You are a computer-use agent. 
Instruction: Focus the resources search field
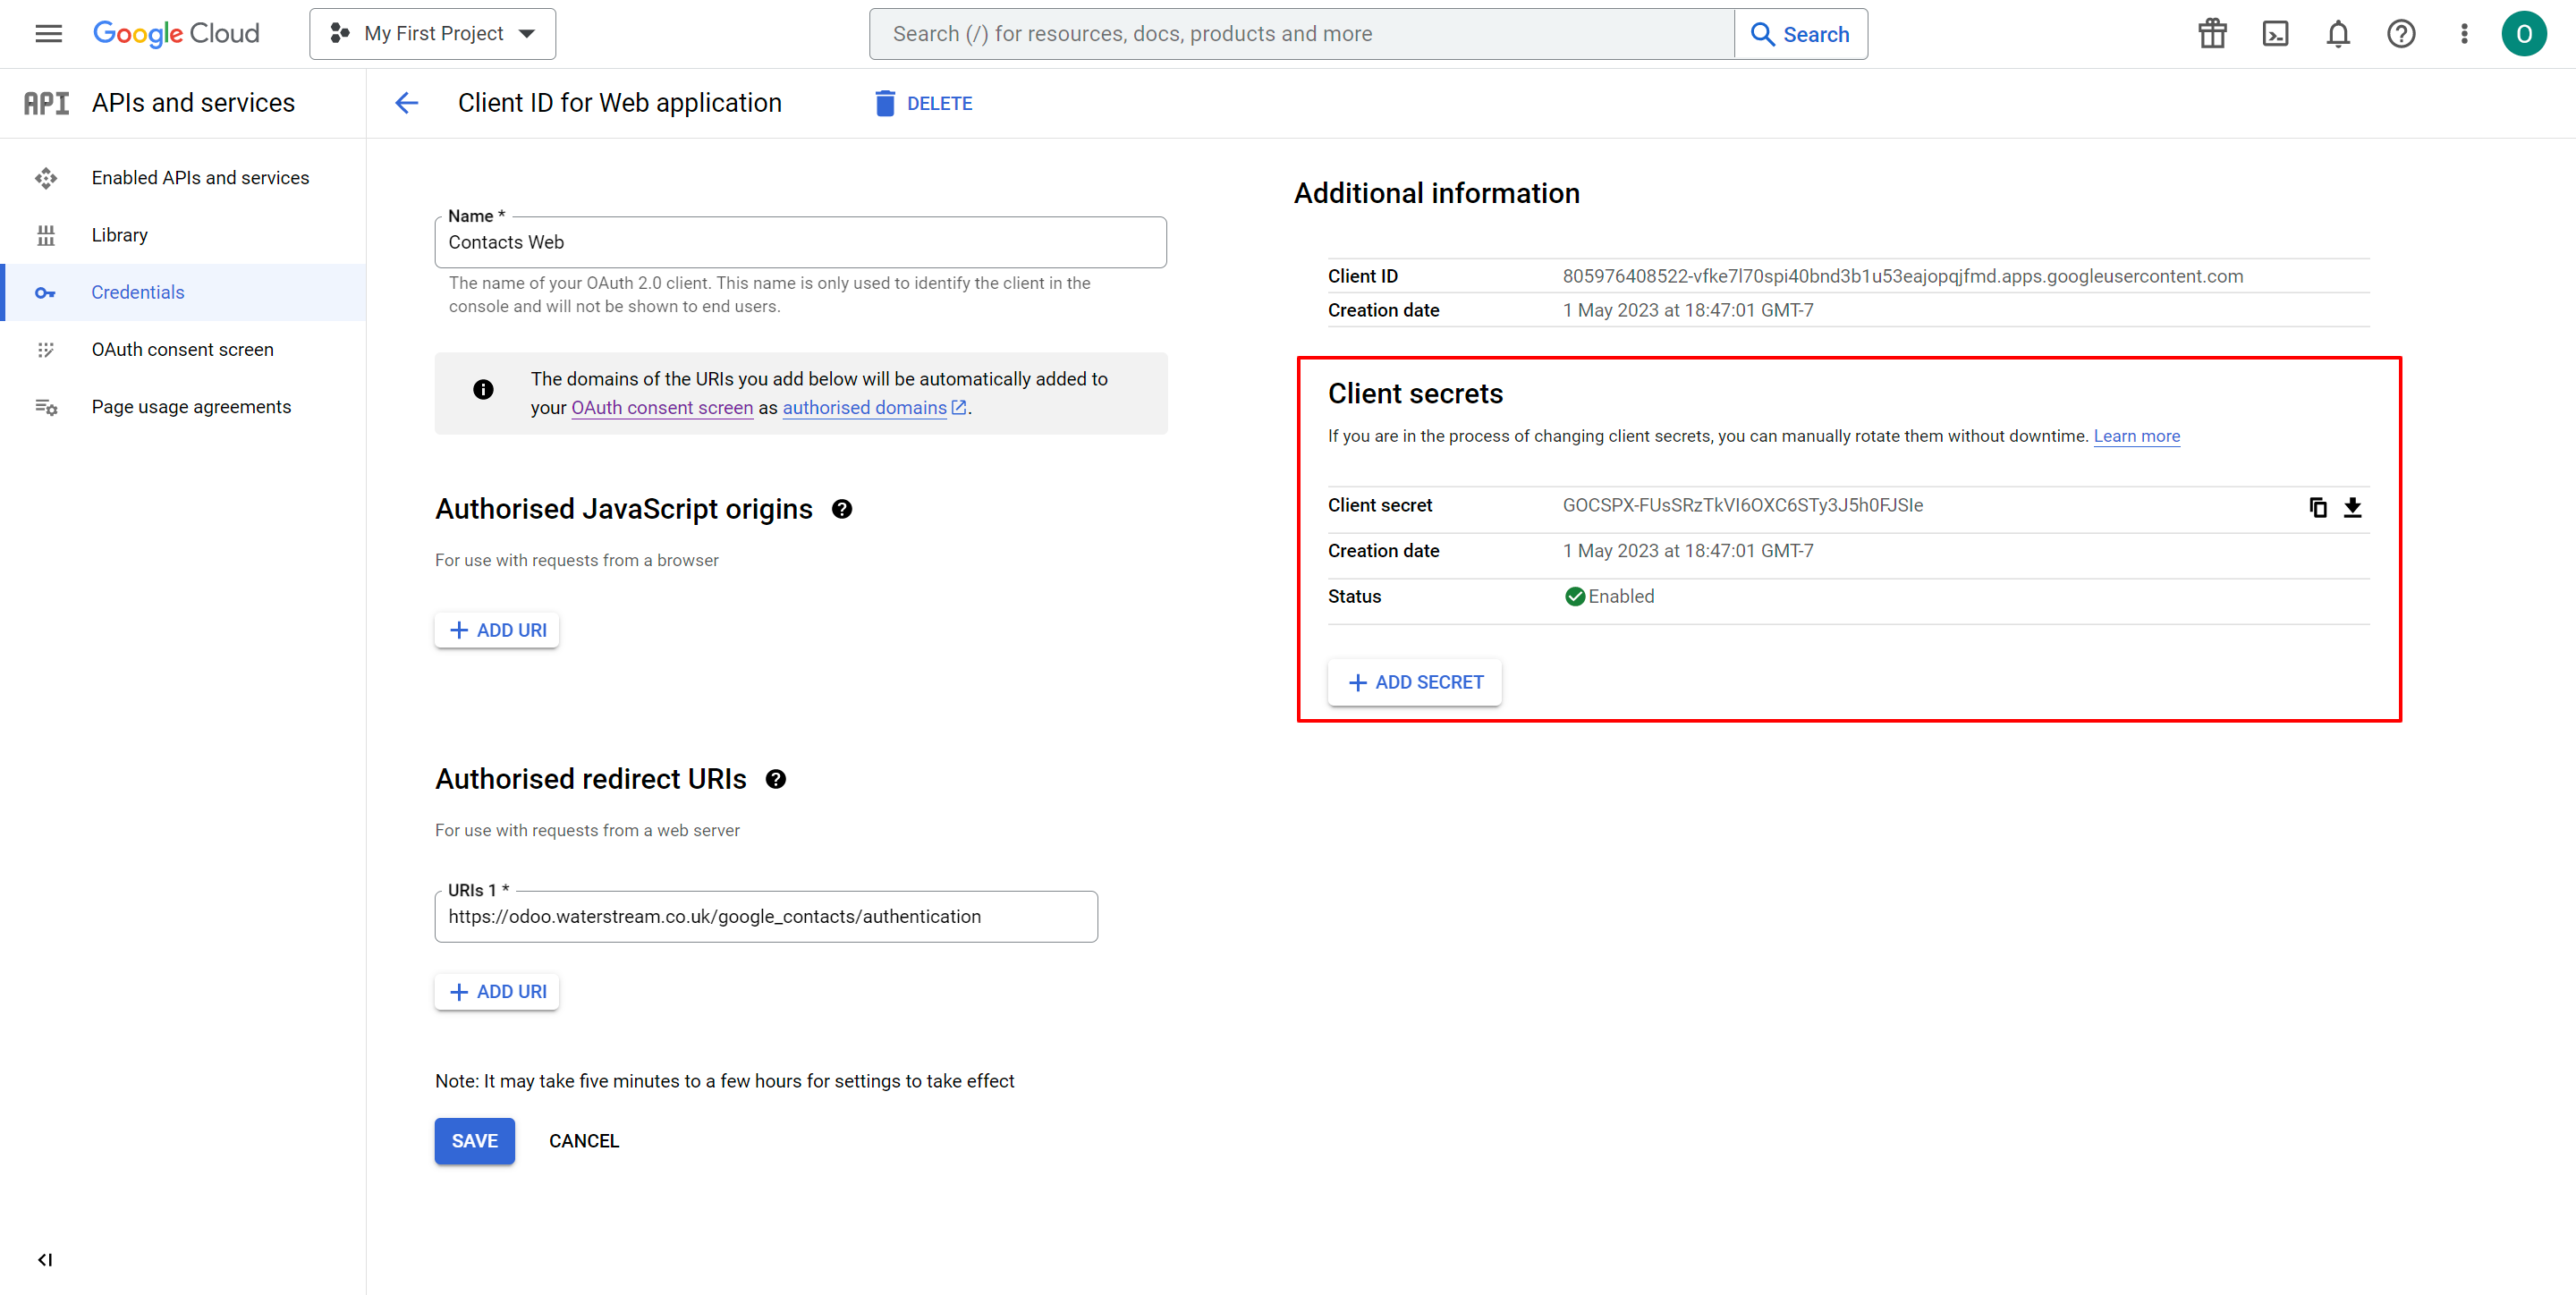coord(1301,34)
